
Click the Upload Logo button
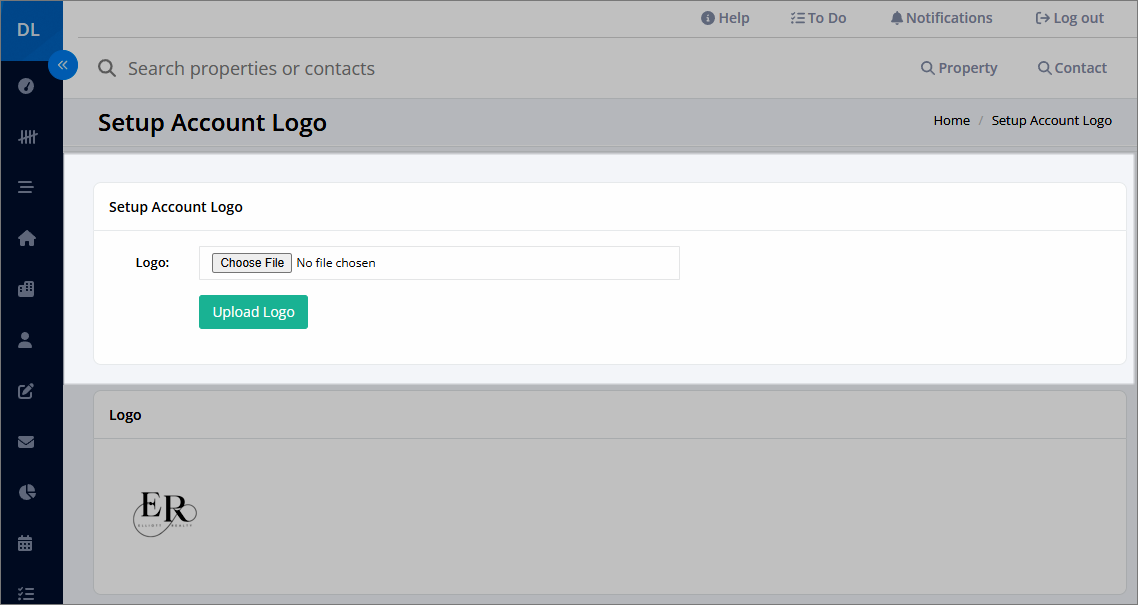pyautogui.click(x=253, y=311)
